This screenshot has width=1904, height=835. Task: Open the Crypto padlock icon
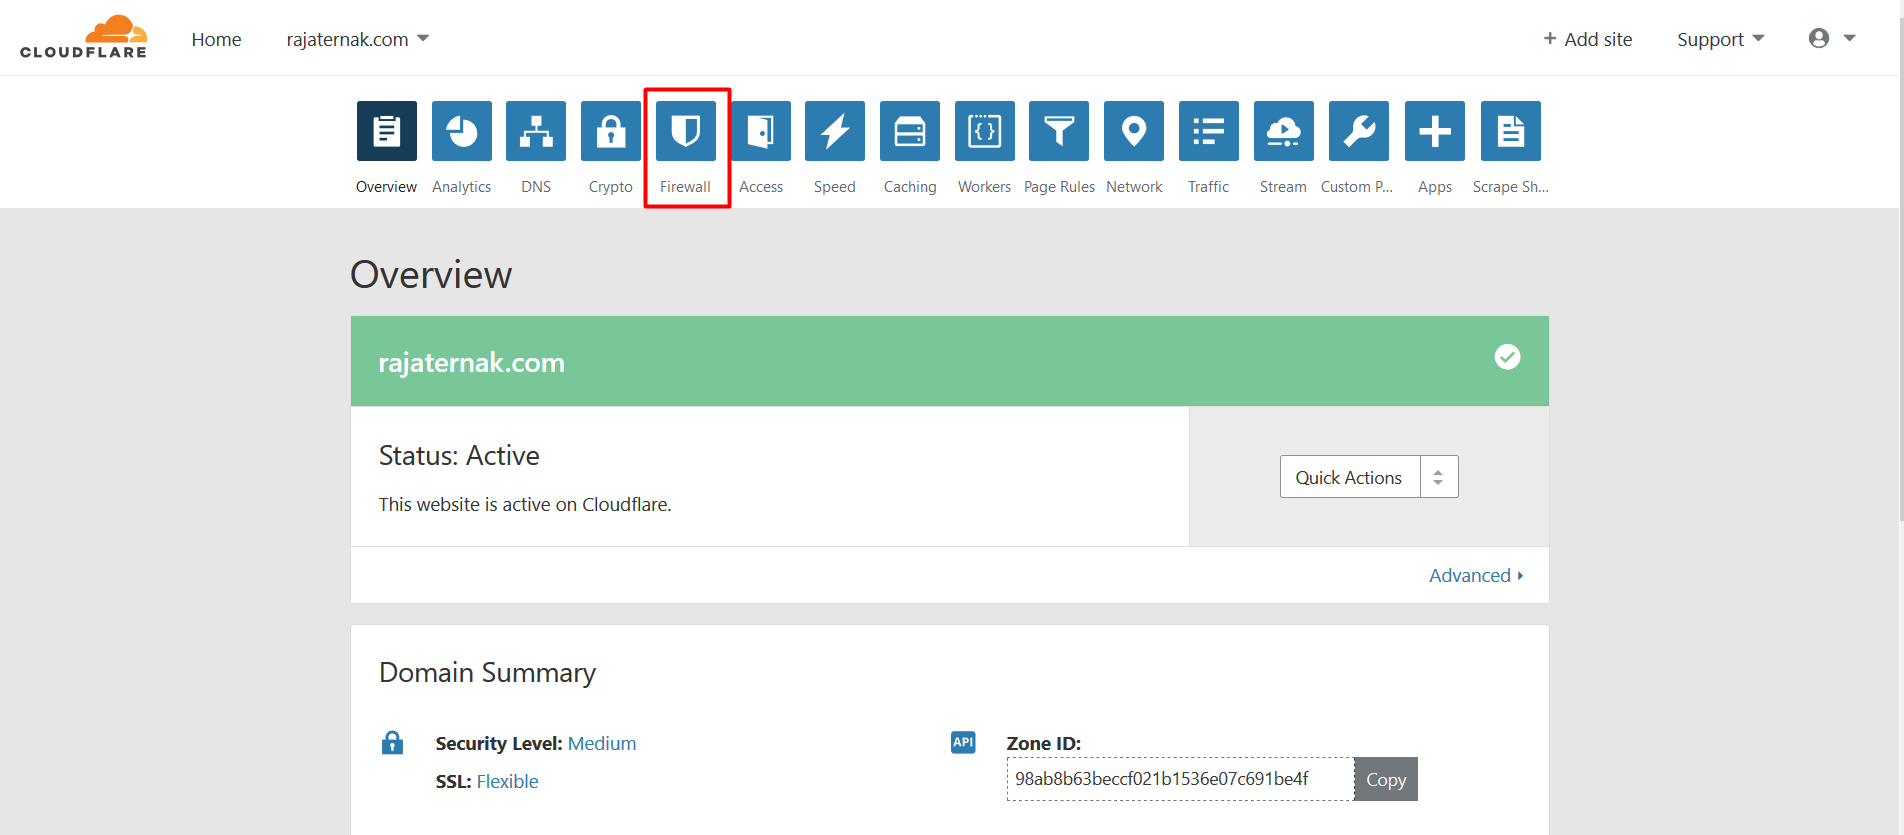611,131
